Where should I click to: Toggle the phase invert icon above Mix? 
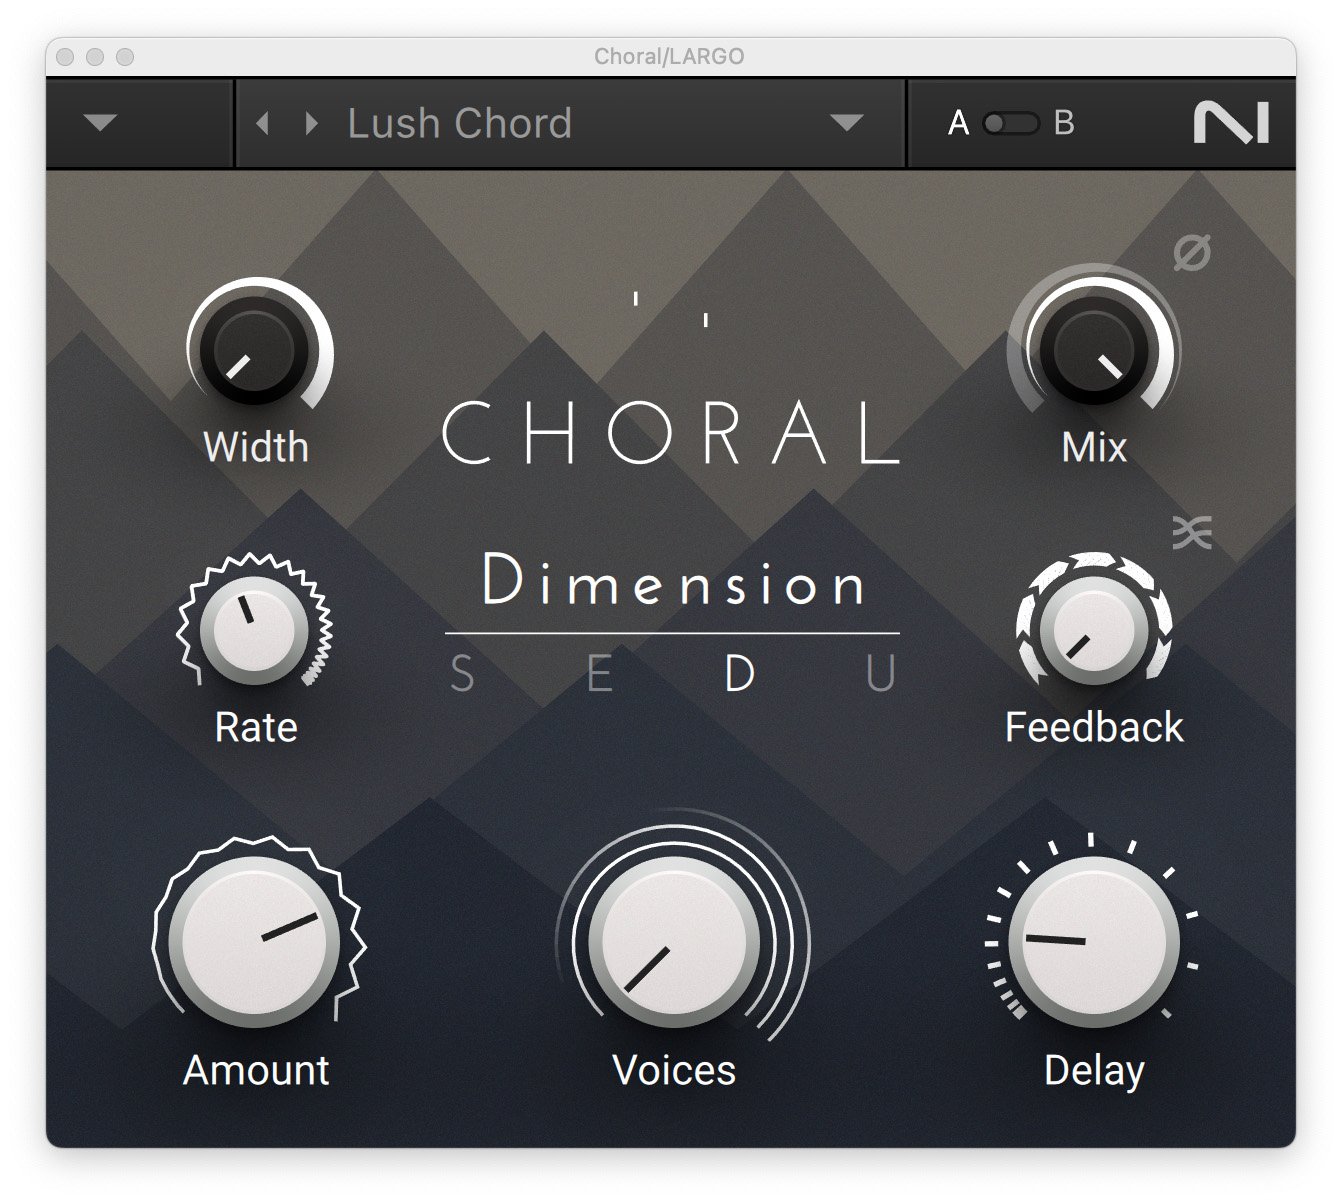(x=1191, y=253)
